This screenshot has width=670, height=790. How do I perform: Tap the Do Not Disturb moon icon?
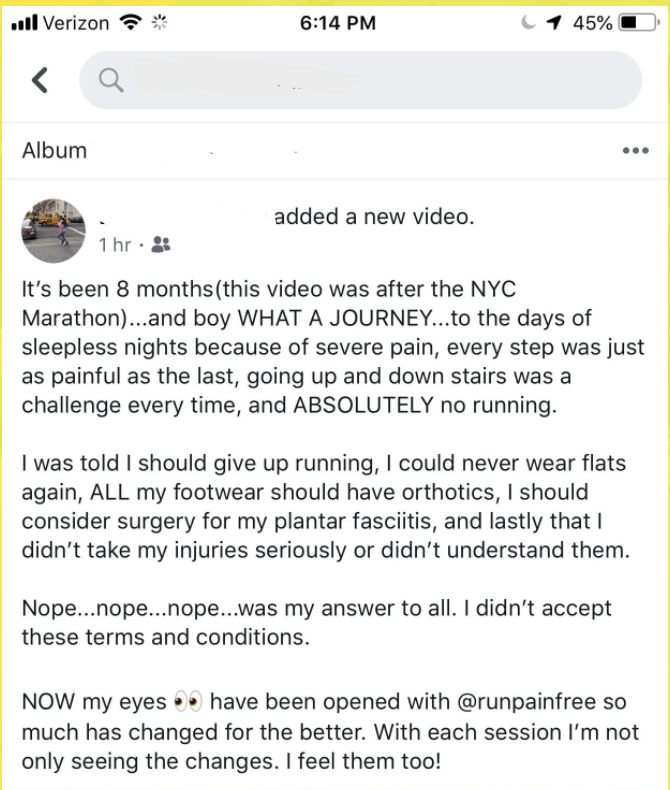click(529, 23)
